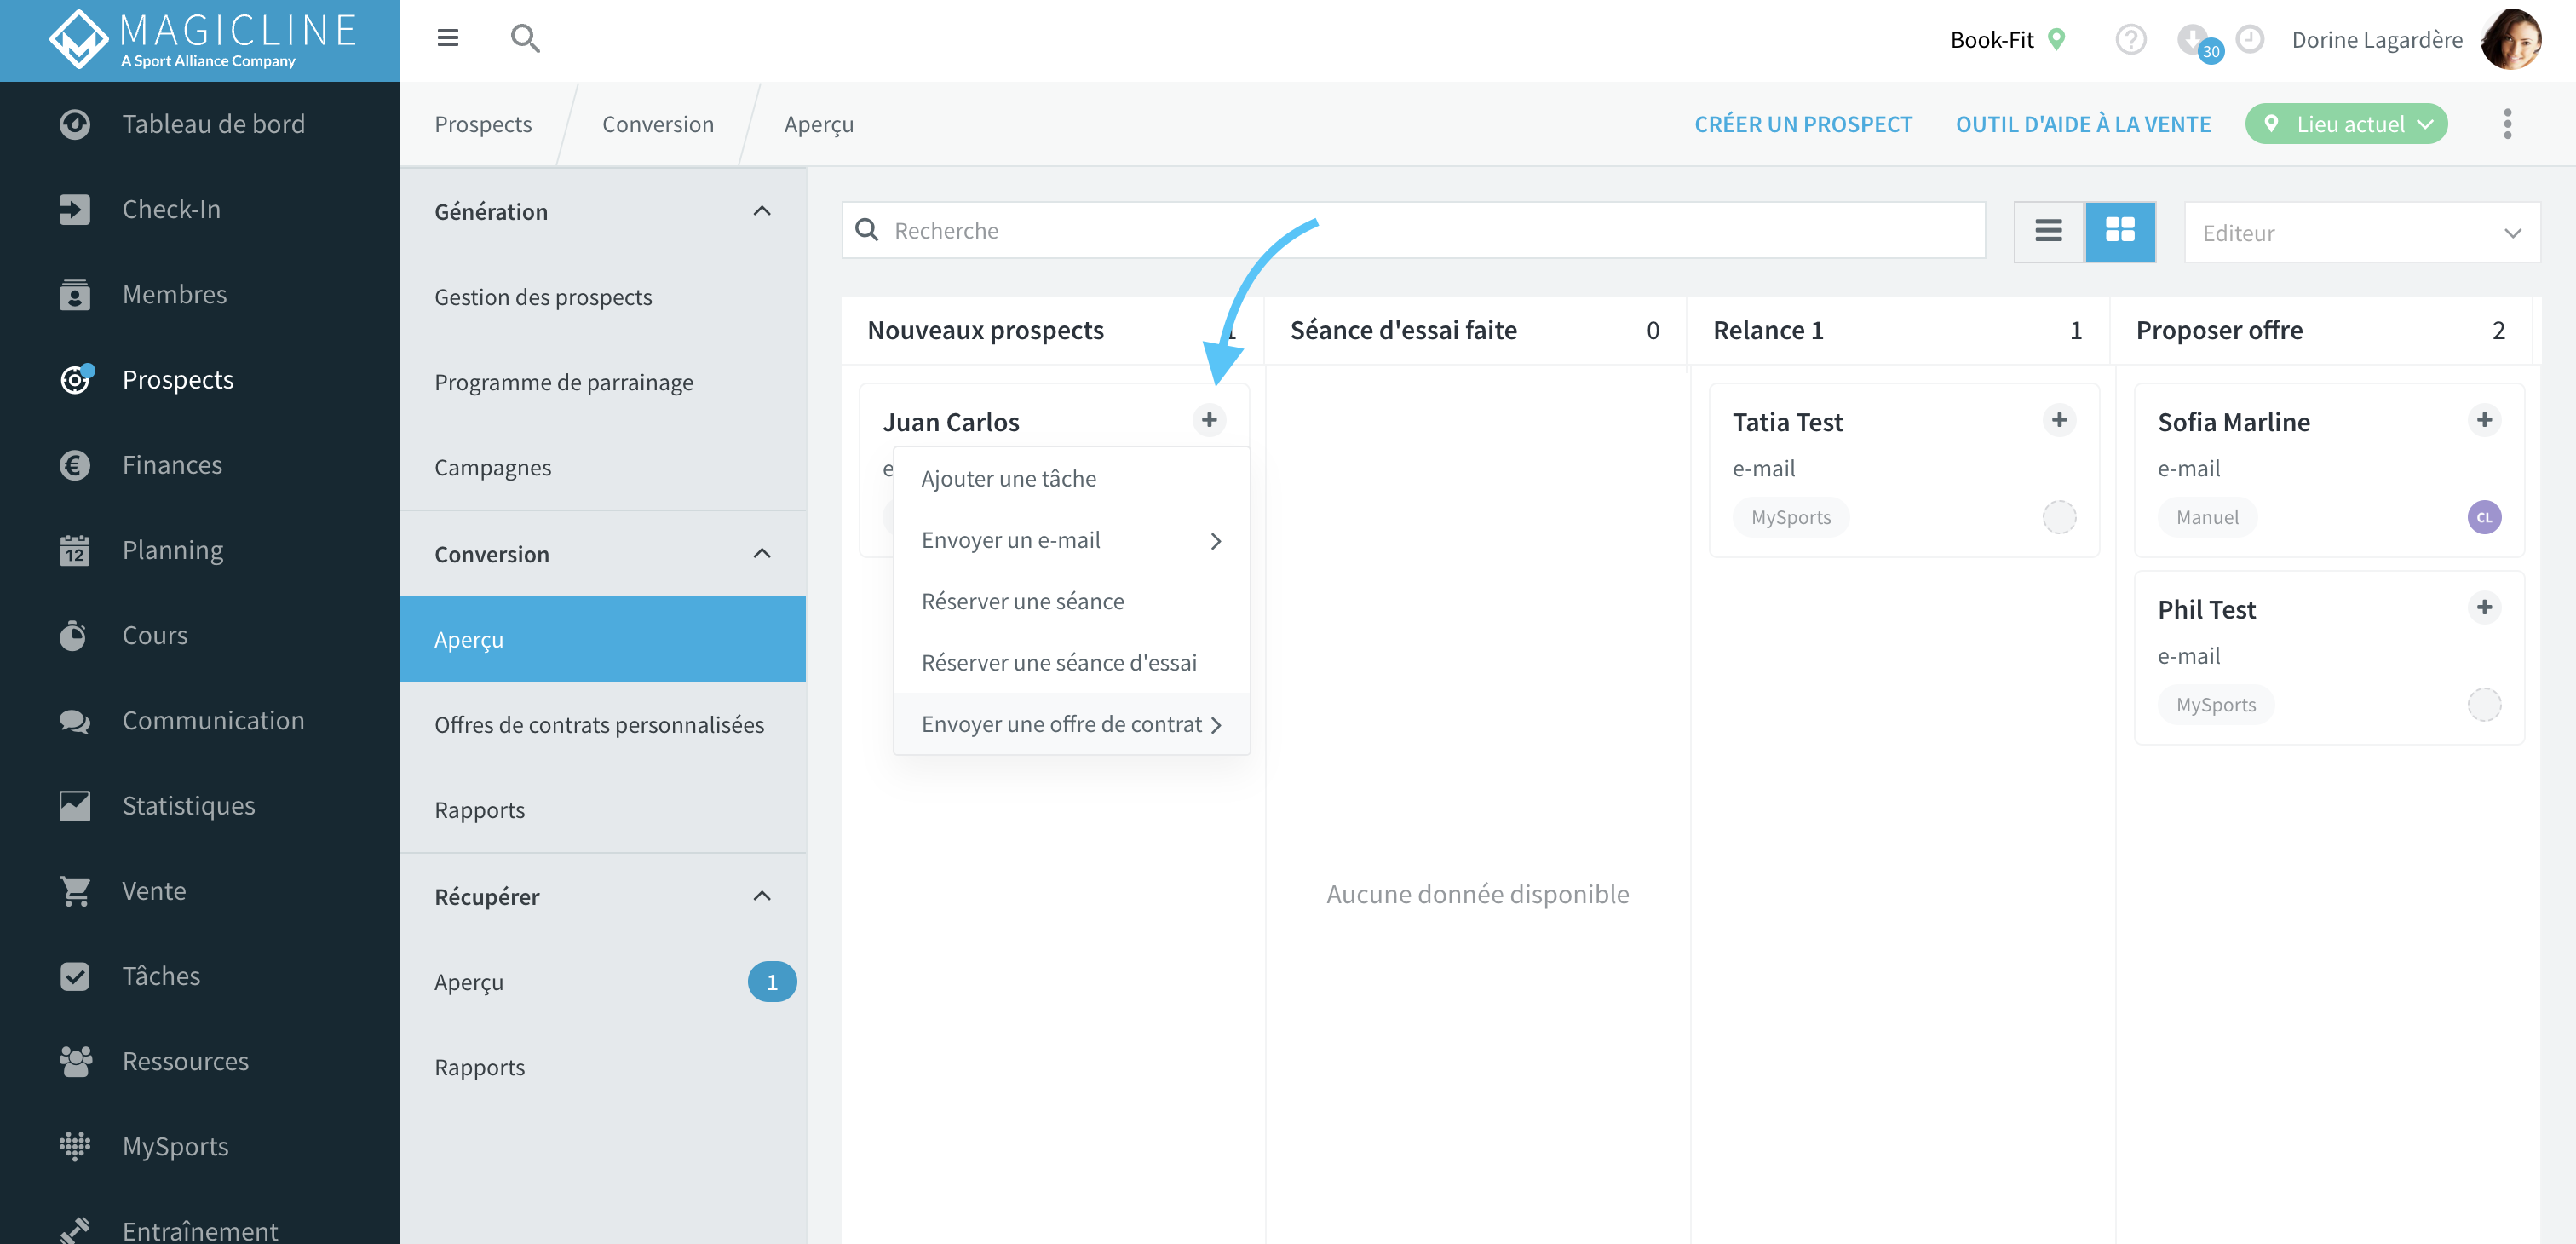The height and width of the screenshot is (1244, 2576).
Task: Click plus icon on Phil Test card
Action: point(2483,607)
